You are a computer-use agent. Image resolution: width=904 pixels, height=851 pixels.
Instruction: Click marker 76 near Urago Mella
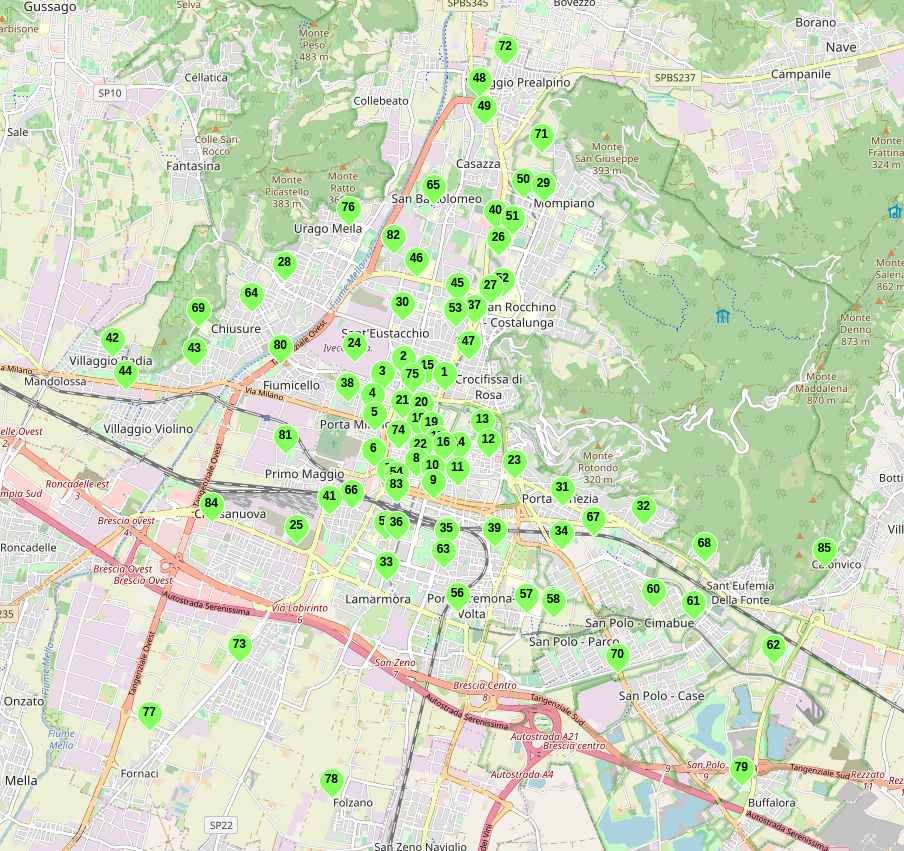pos(348,210)
